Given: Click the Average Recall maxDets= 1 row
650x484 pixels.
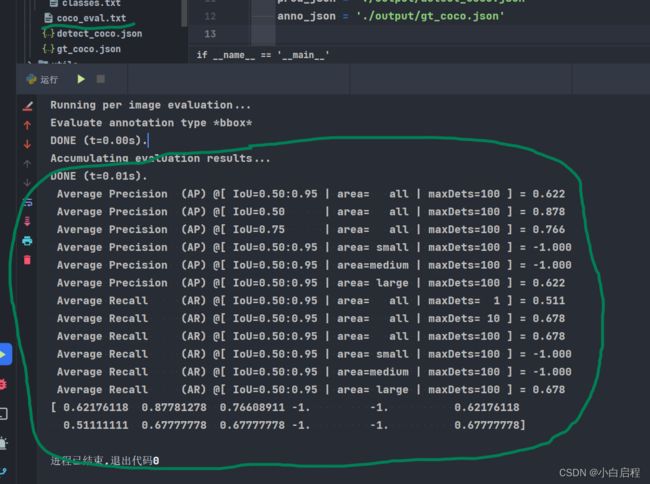Looking at the screenshot, I should pos(311,301).
